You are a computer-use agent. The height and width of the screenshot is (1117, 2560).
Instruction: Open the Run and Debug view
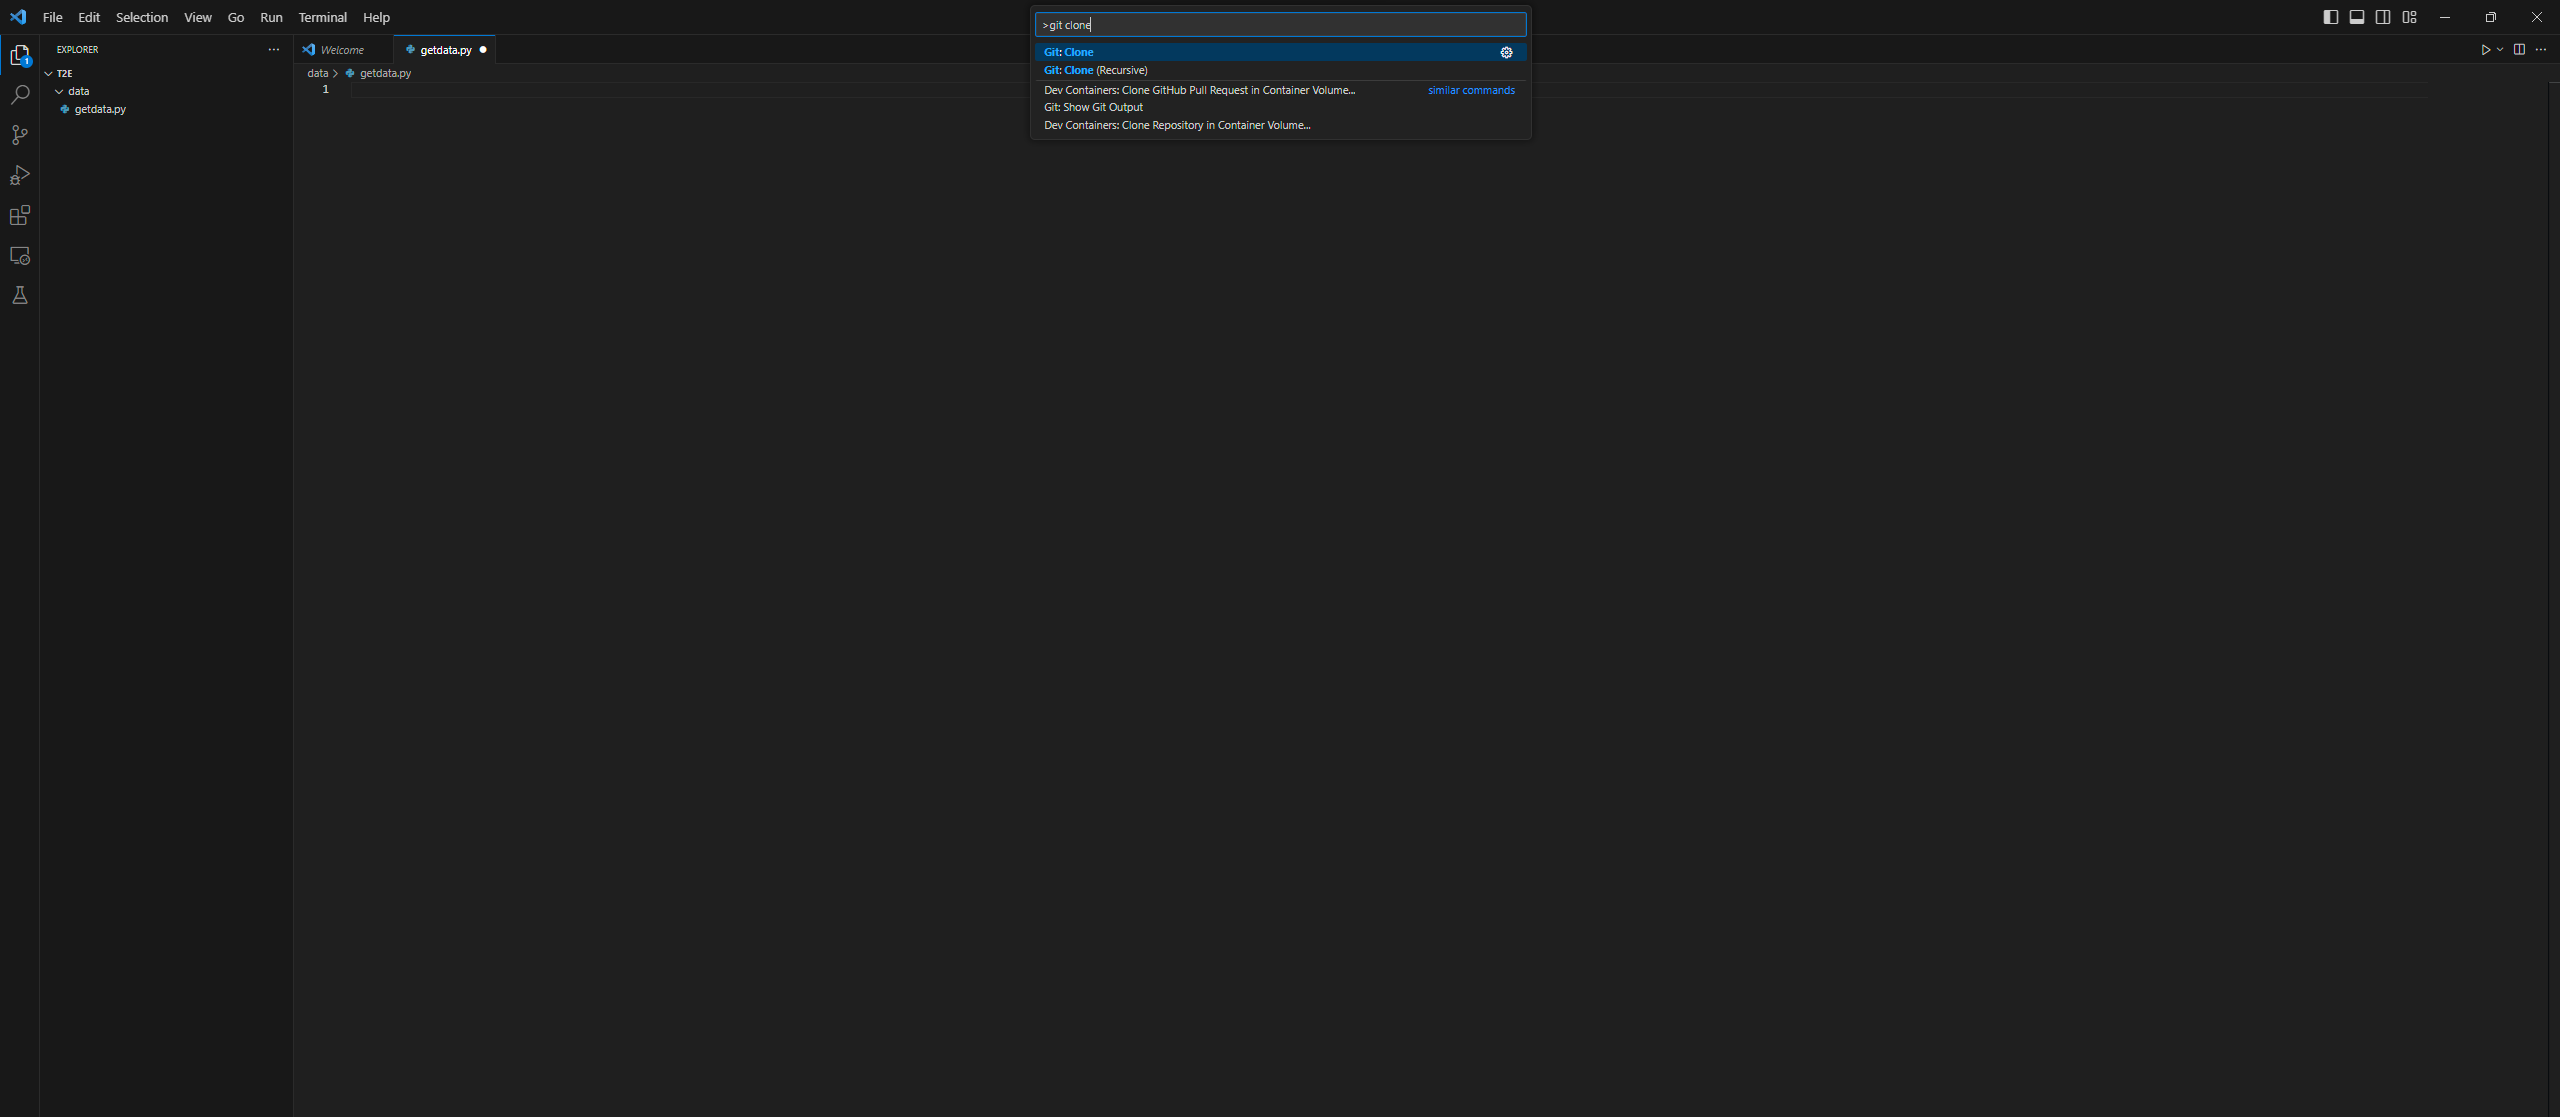point(20,175)
